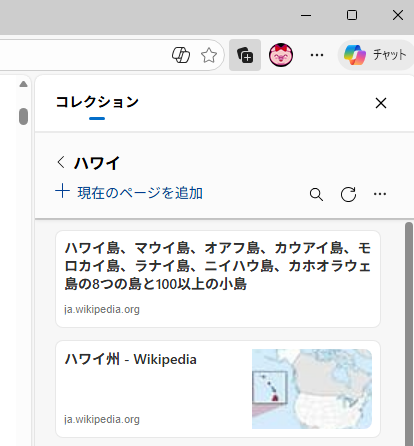Toggle the Collections toolbar button
The height and width of the screenshot is (446, 414).
245,55
